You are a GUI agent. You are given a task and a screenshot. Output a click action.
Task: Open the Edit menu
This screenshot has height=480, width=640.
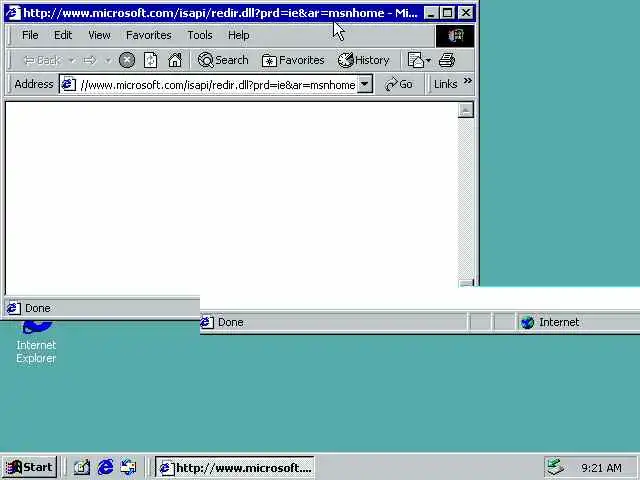pos(63,35)
